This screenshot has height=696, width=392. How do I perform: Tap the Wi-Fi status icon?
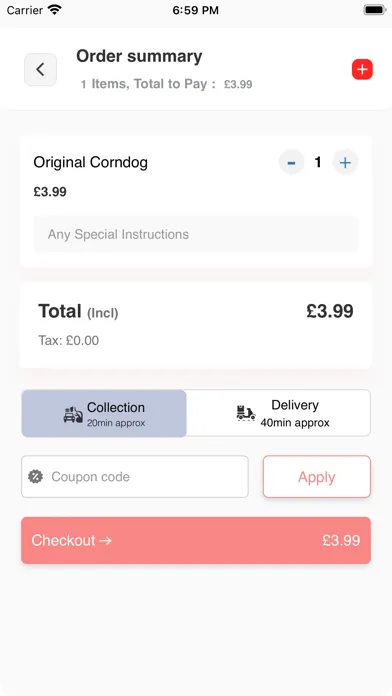click(55, 10)
